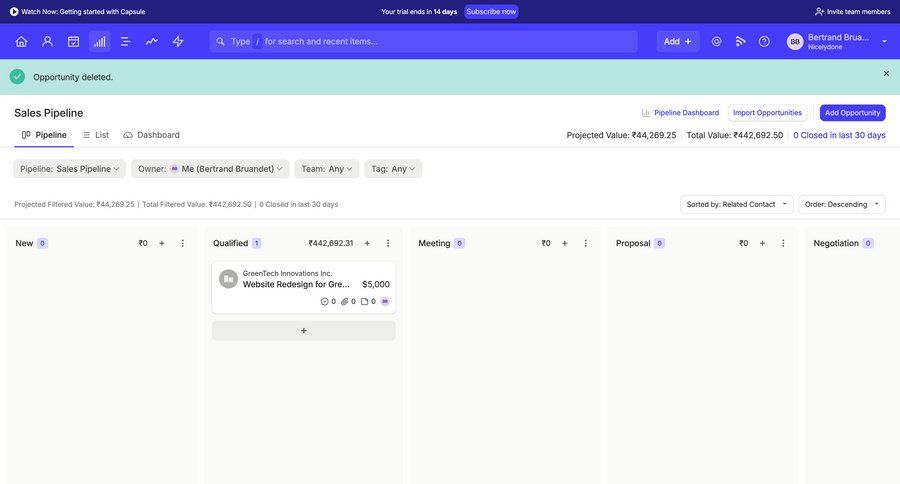The width and height of the screenshot is (900, 484).
Task: Switch to the List tab
Action: point(95,135)
